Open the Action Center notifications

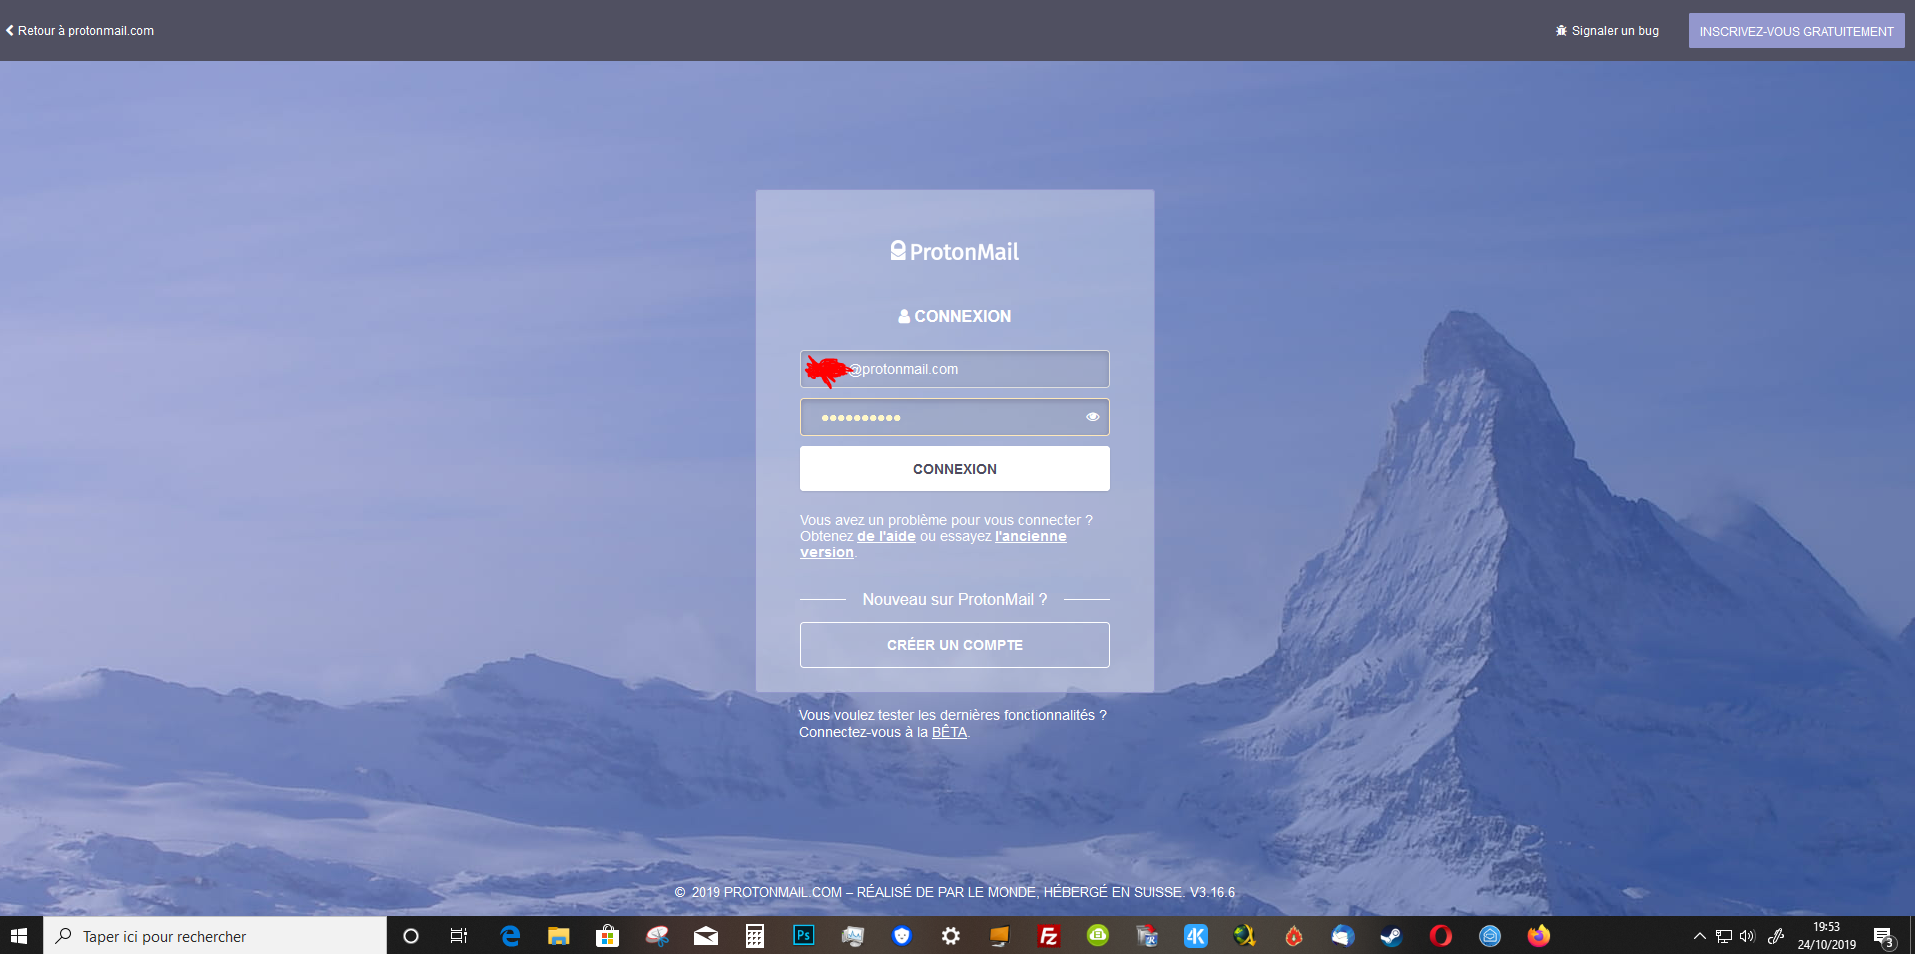1885,937
